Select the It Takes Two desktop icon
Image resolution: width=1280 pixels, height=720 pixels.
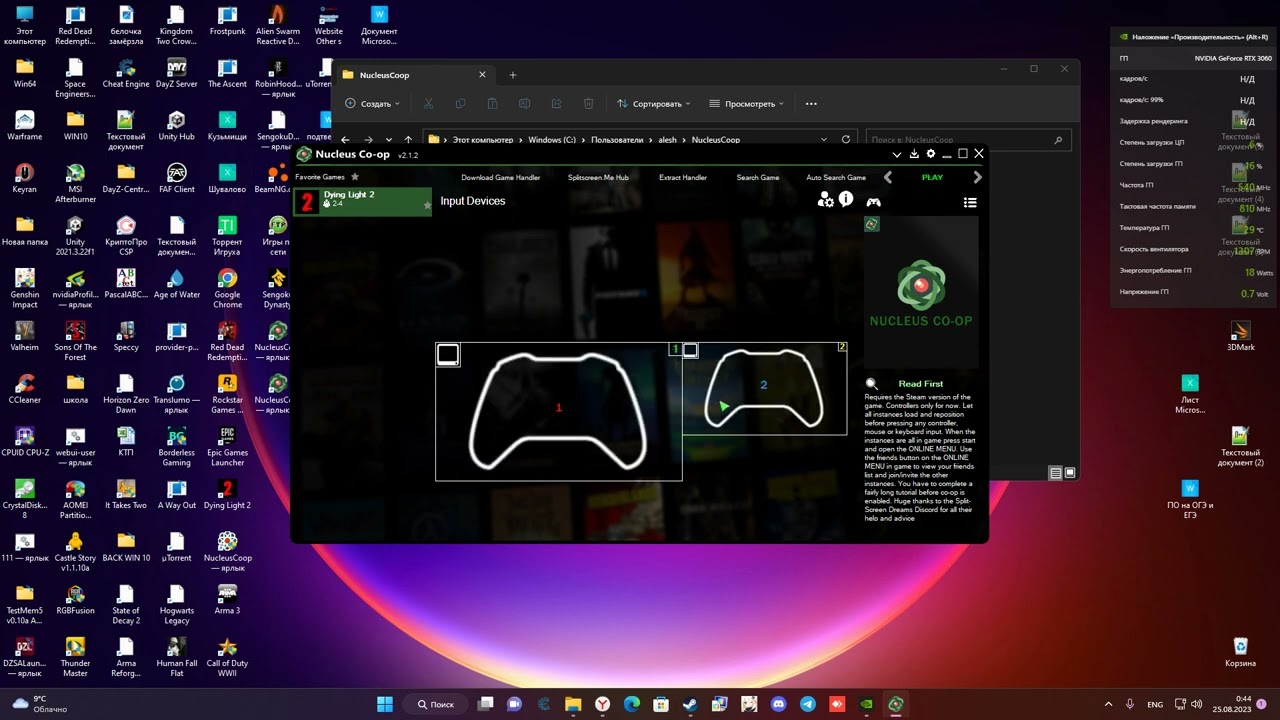coord(125,494)
